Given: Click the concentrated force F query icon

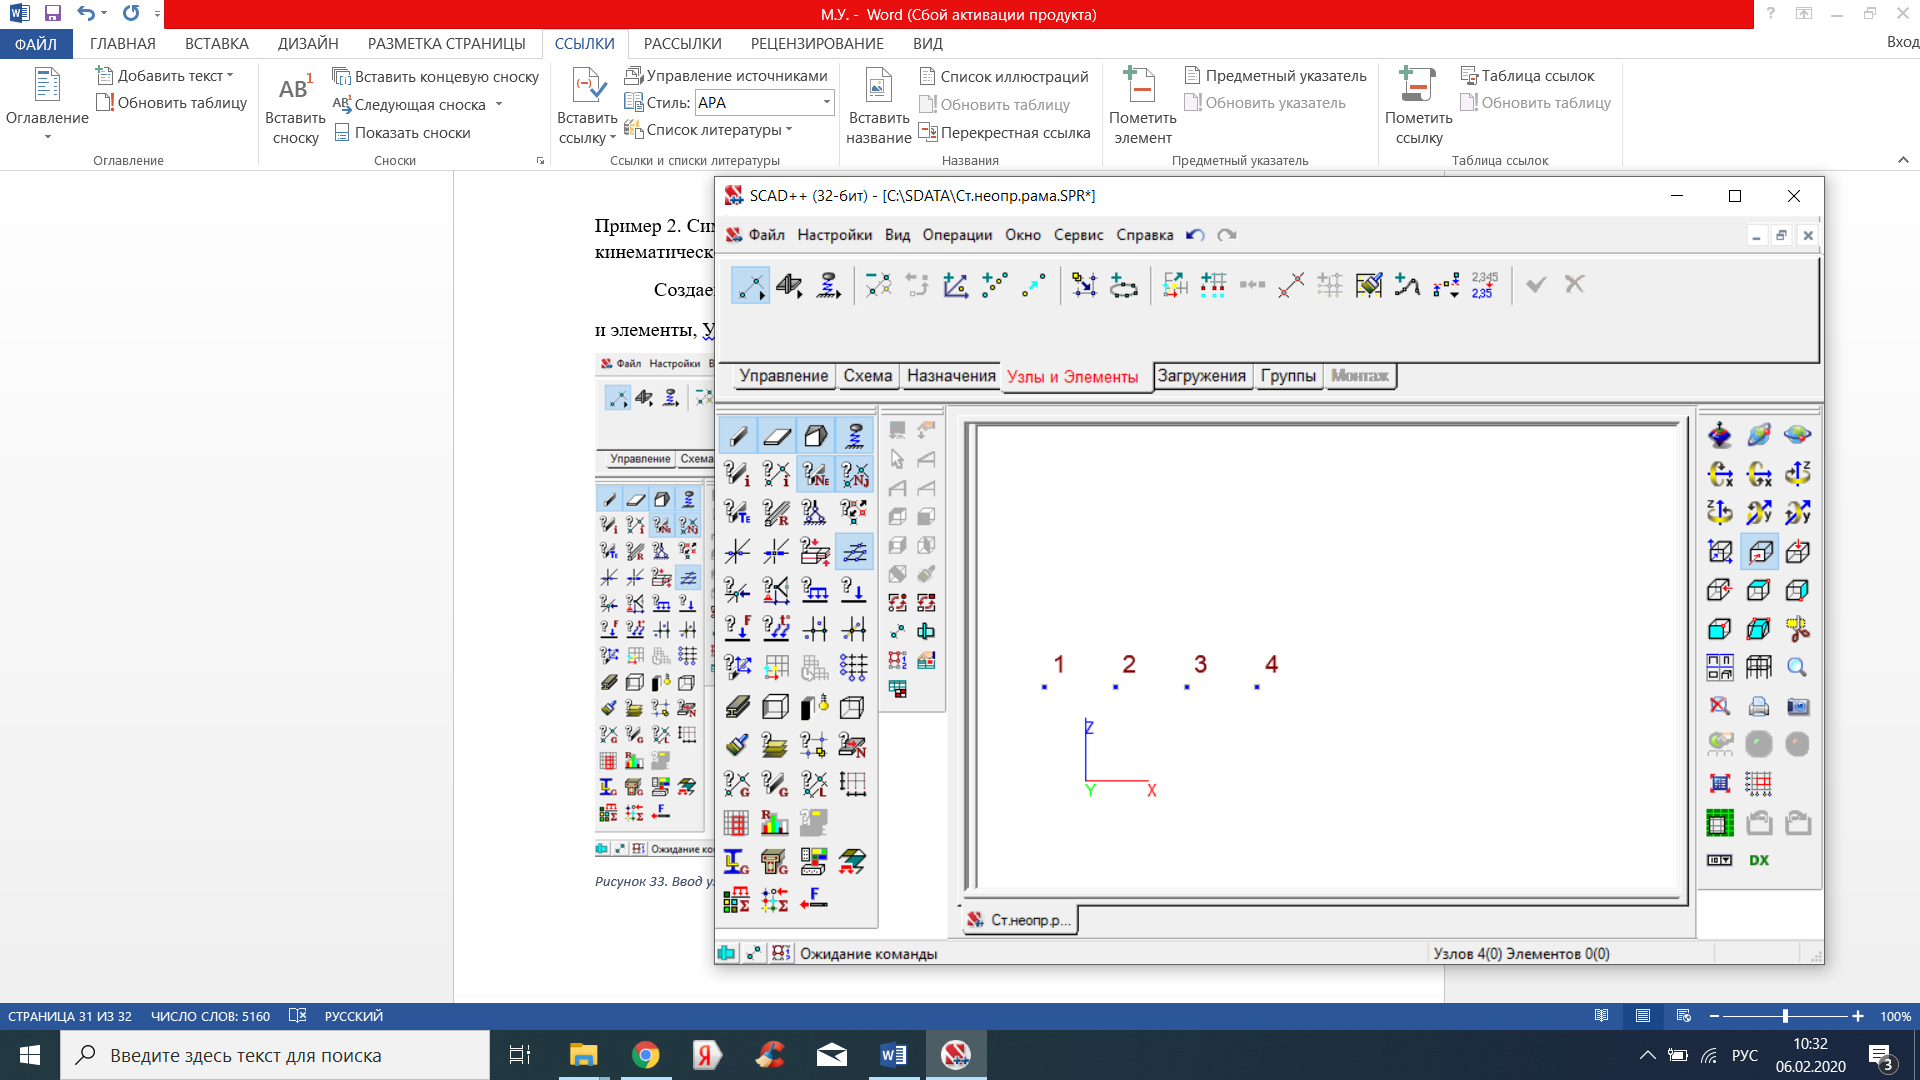Looking at the screenshot, I should [x=738, y=628].
